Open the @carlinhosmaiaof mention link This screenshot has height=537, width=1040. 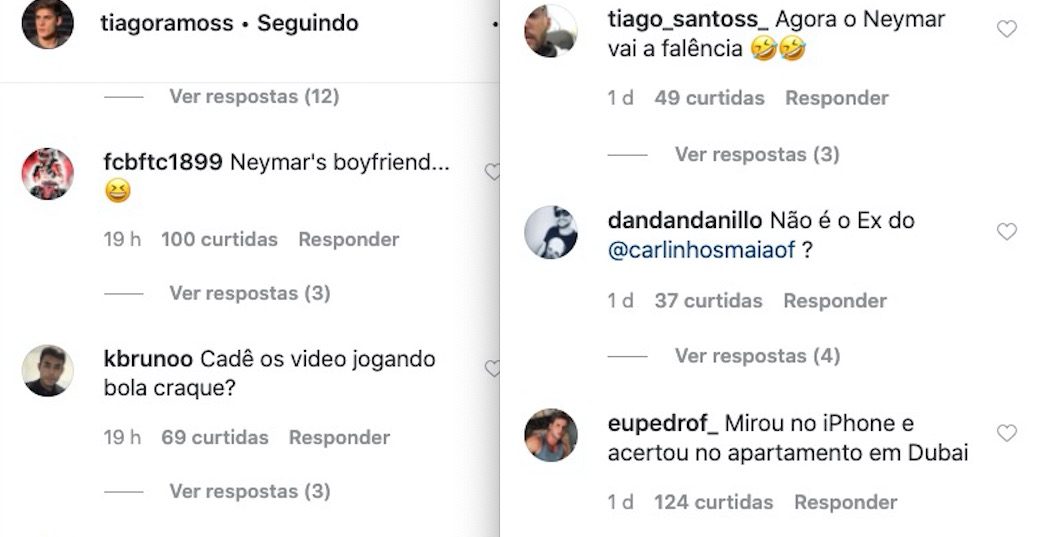701,250
